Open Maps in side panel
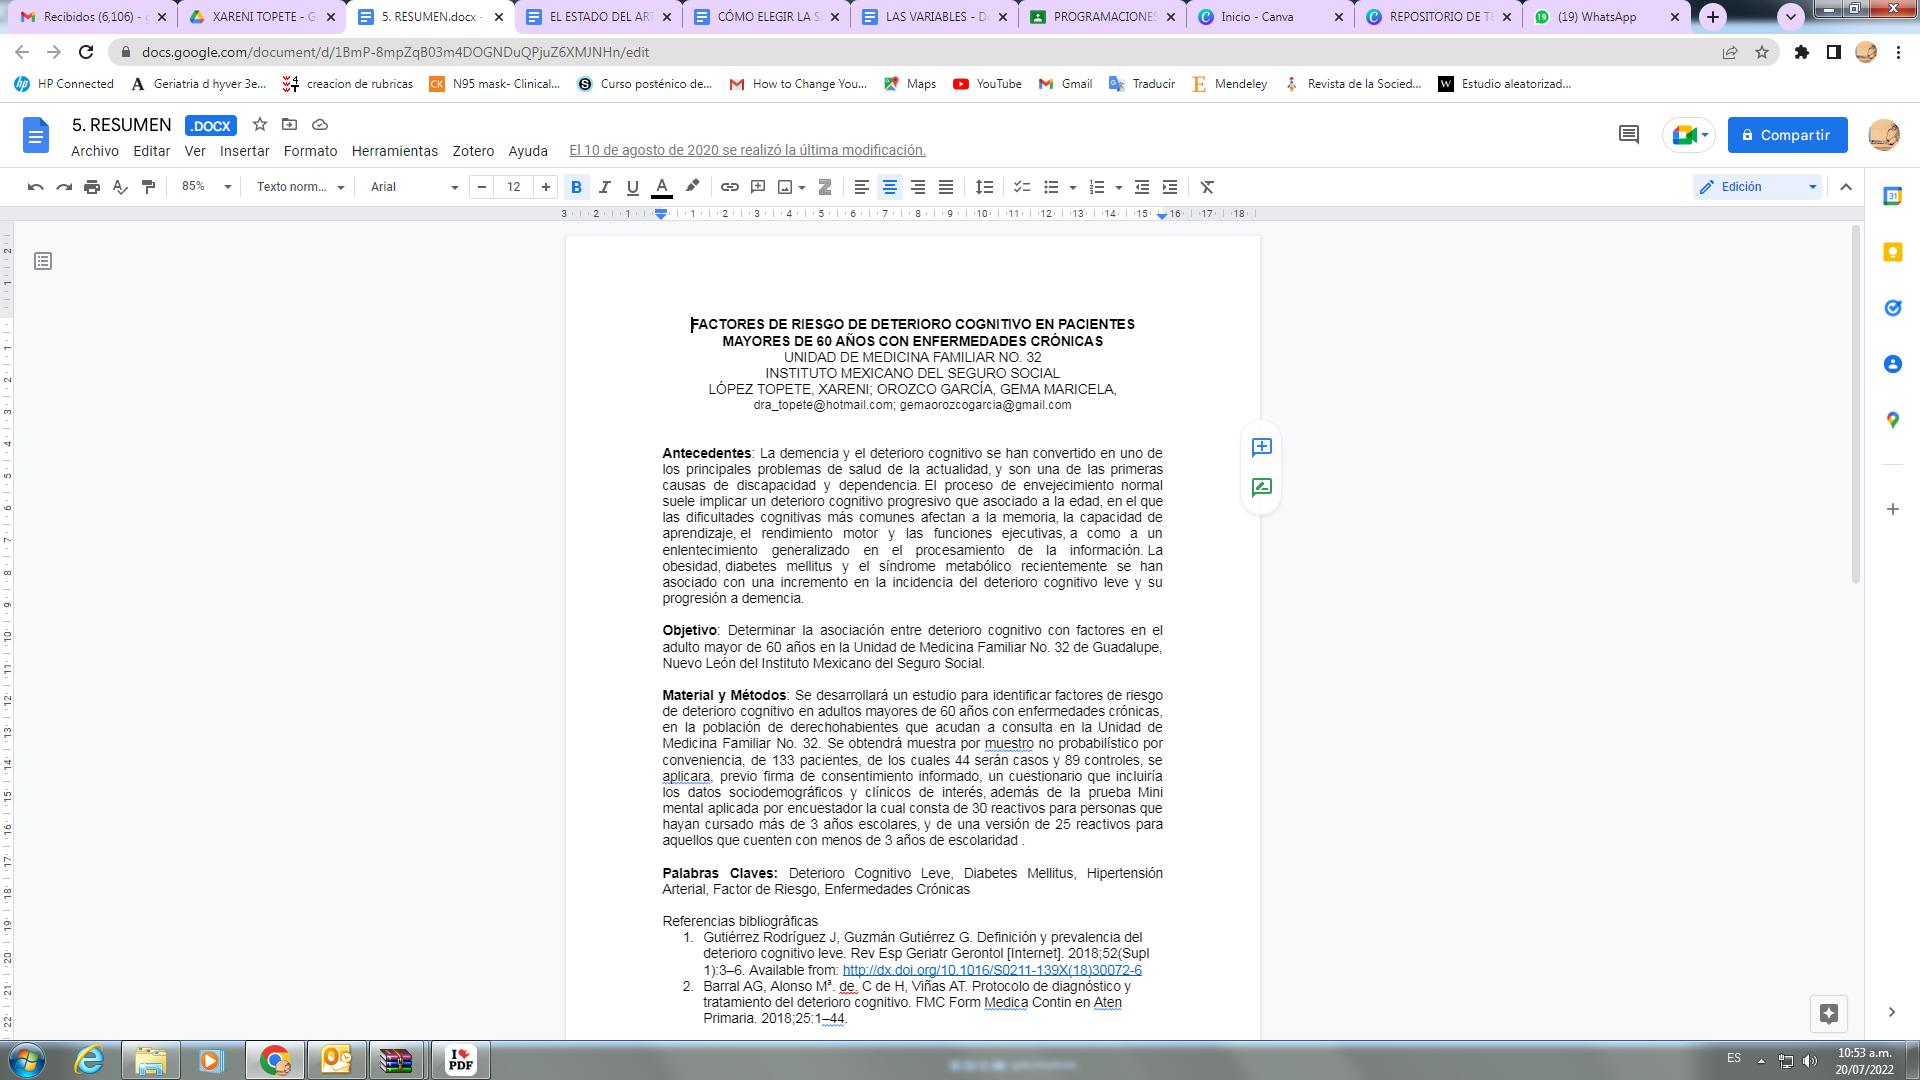 pos(1892,420)
